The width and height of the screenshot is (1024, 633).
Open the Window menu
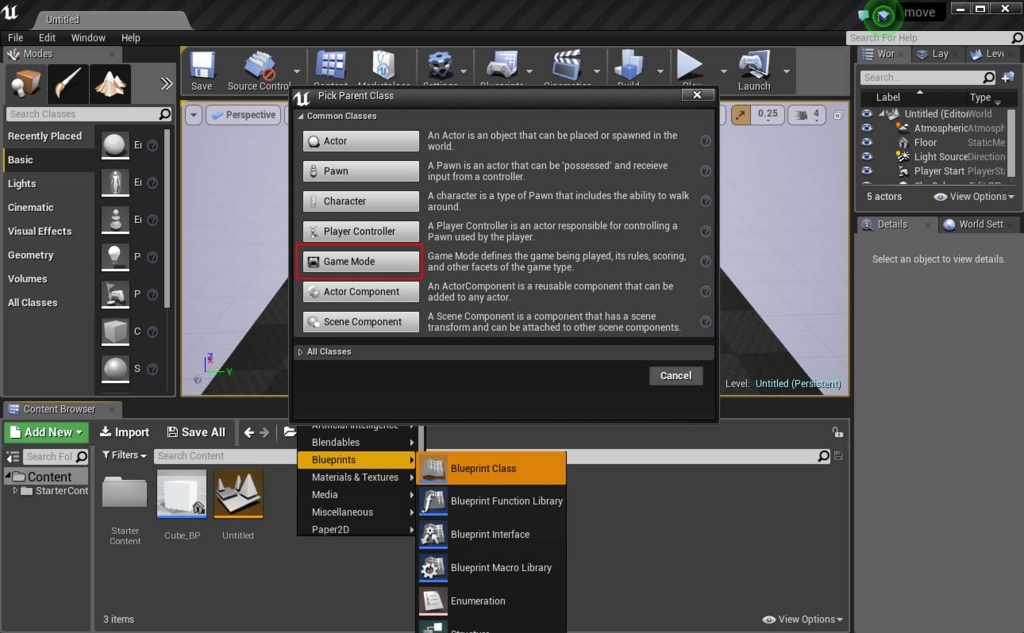(x=88, y=38)
